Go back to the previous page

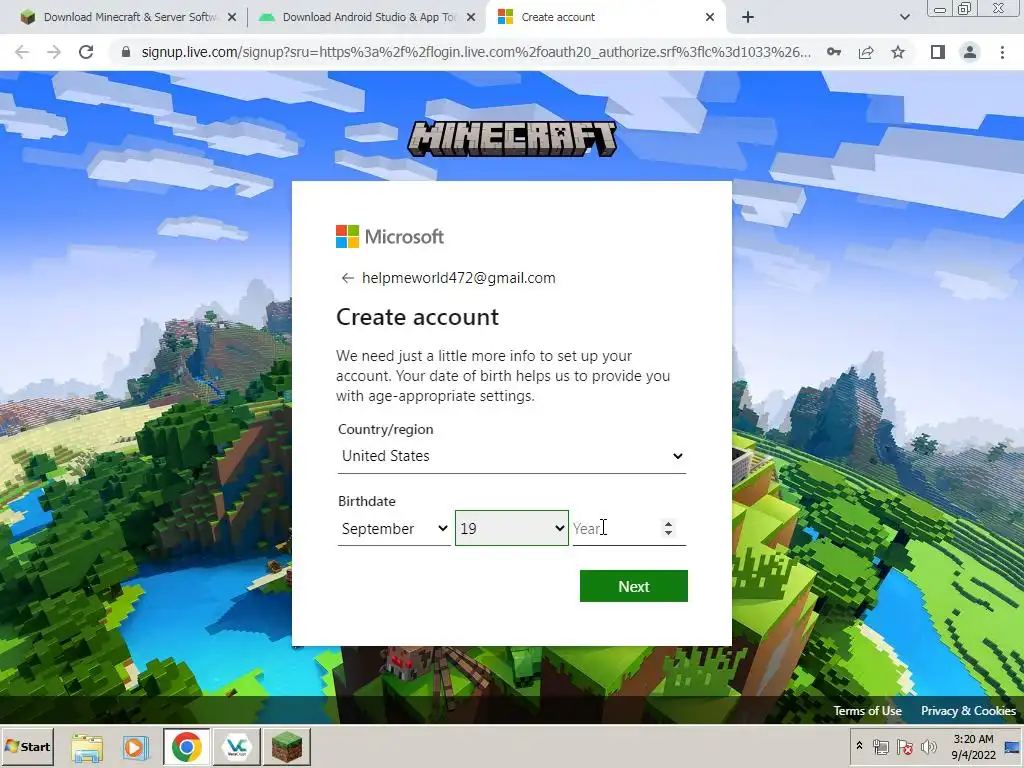(x=22, y=52)
